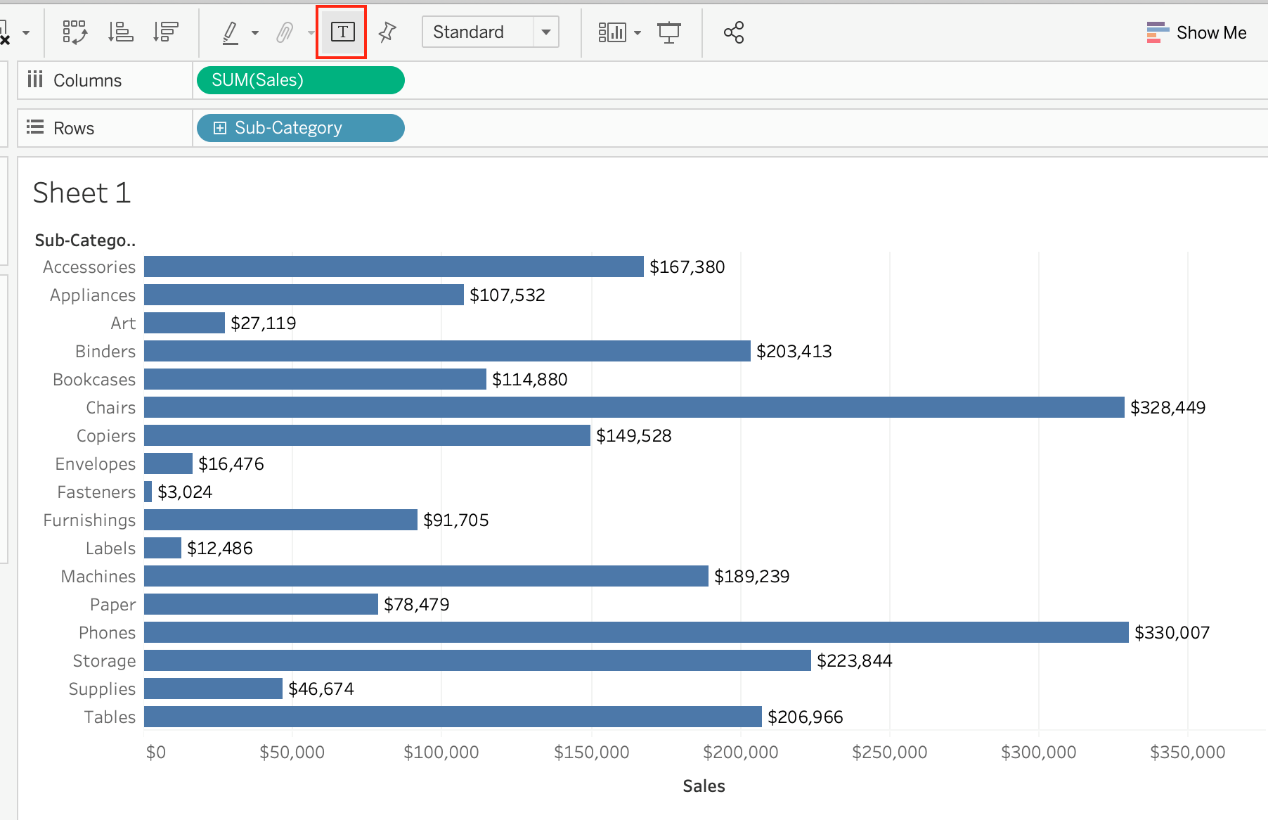Select the Phones row label

point(107,633)
